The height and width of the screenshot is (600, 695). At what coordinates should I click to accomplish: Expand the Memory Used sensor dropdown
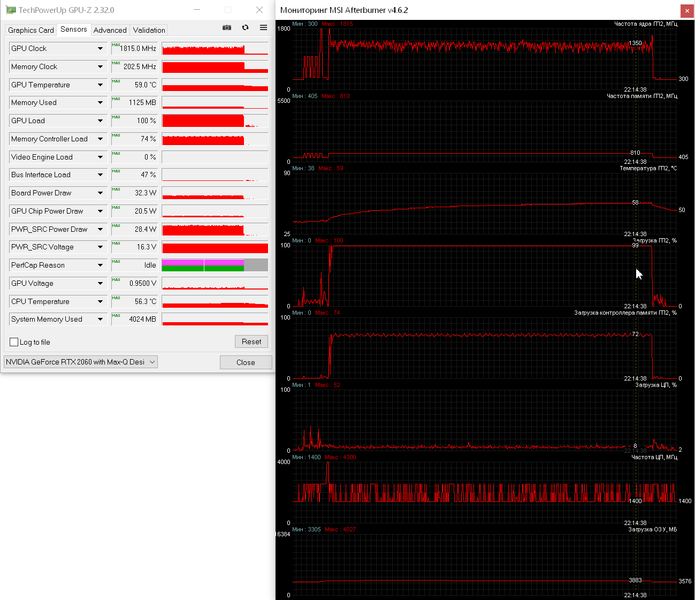point(100,102)
